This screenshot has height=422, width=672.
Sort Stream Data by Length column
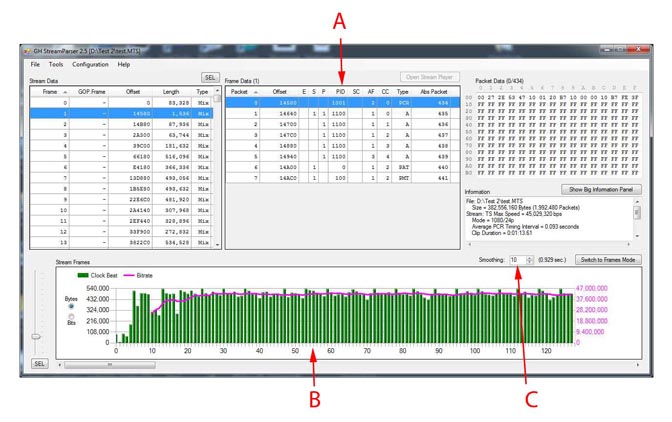[170, 91]
